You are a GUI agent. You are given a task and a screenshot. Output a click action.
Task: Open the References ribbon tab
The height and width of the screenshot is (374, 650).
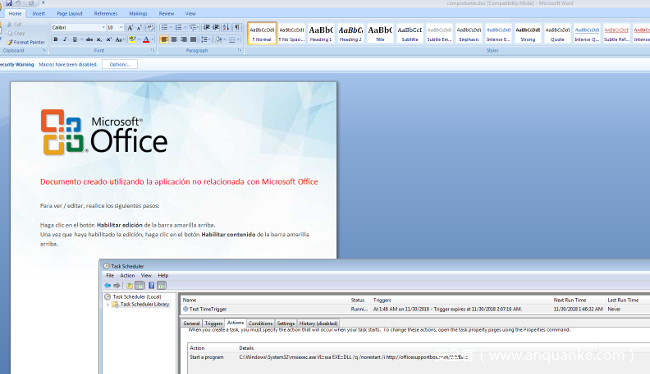(106, 14)
